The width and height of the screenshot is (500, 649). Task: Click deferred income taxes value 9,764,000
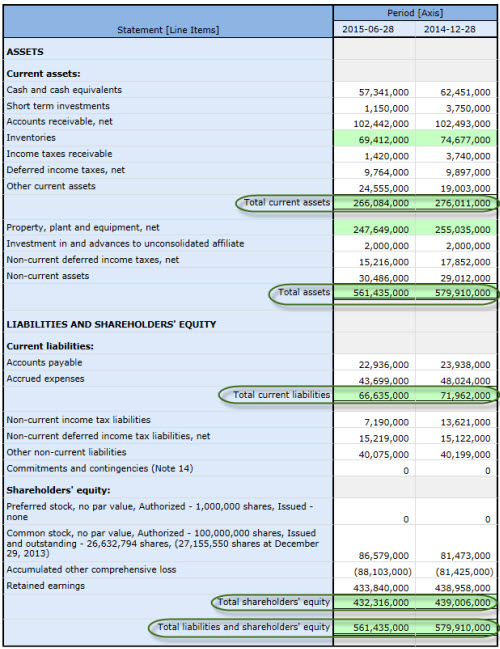387,172
